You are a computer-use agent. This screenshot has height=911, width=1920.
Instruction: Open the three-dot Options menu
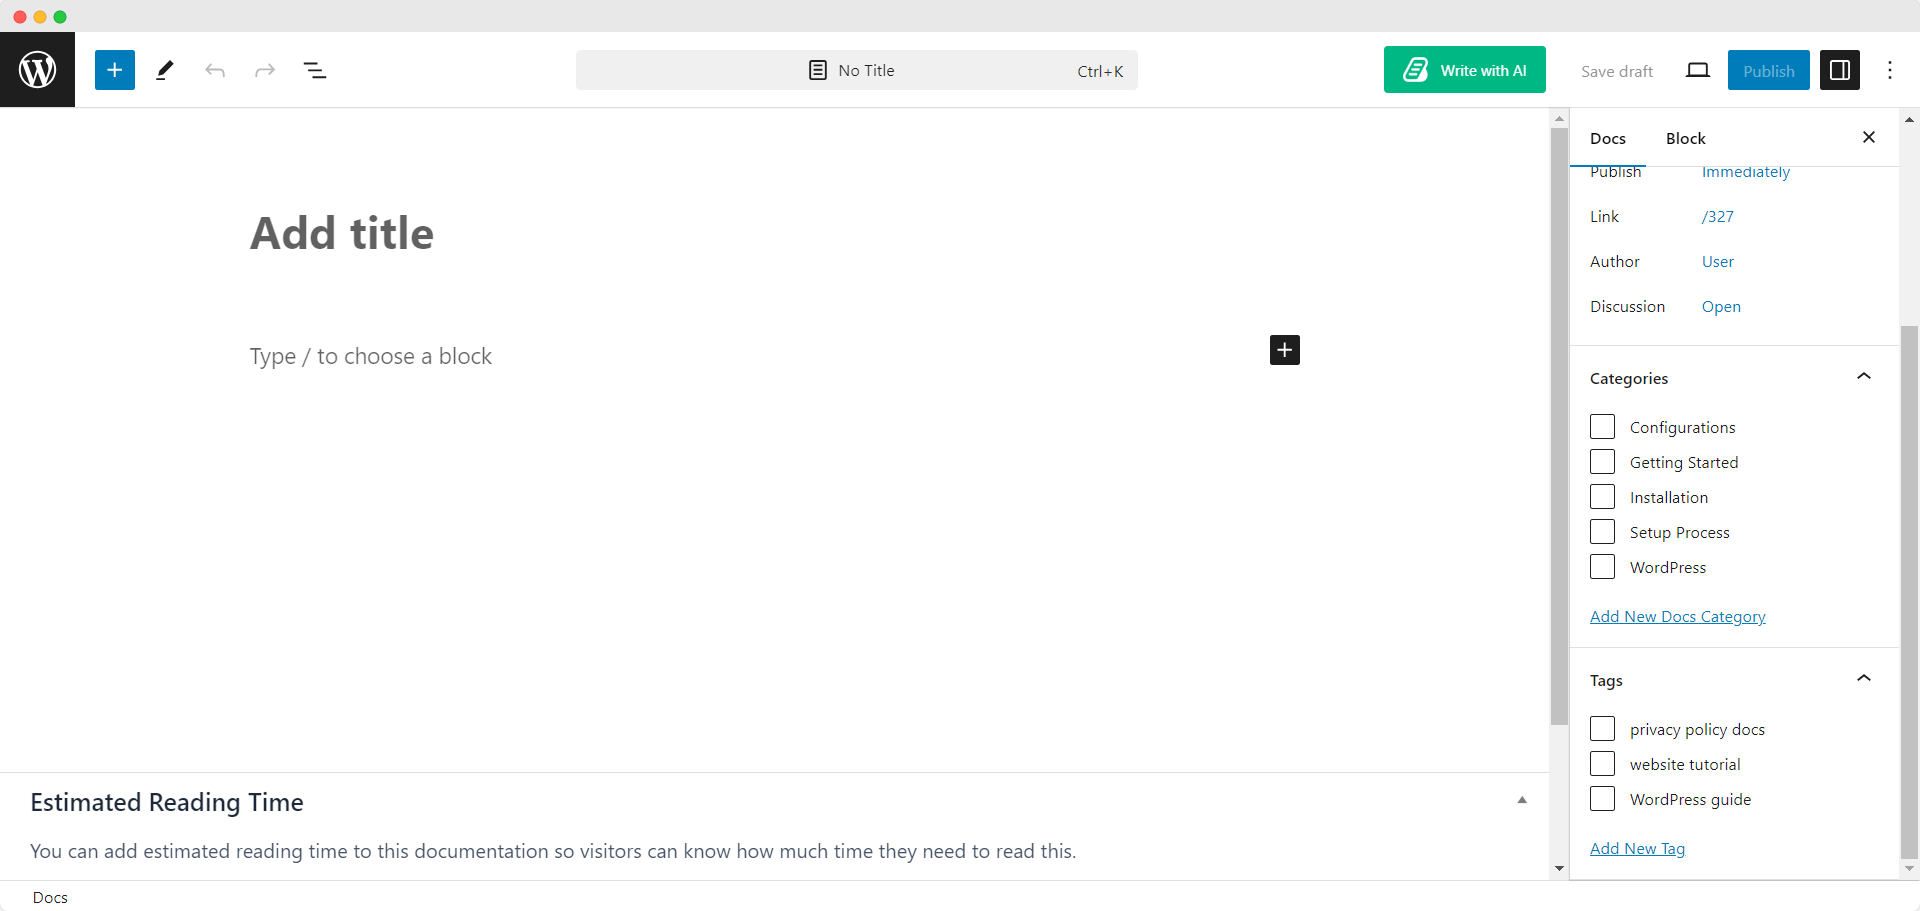coord(1890,70)
